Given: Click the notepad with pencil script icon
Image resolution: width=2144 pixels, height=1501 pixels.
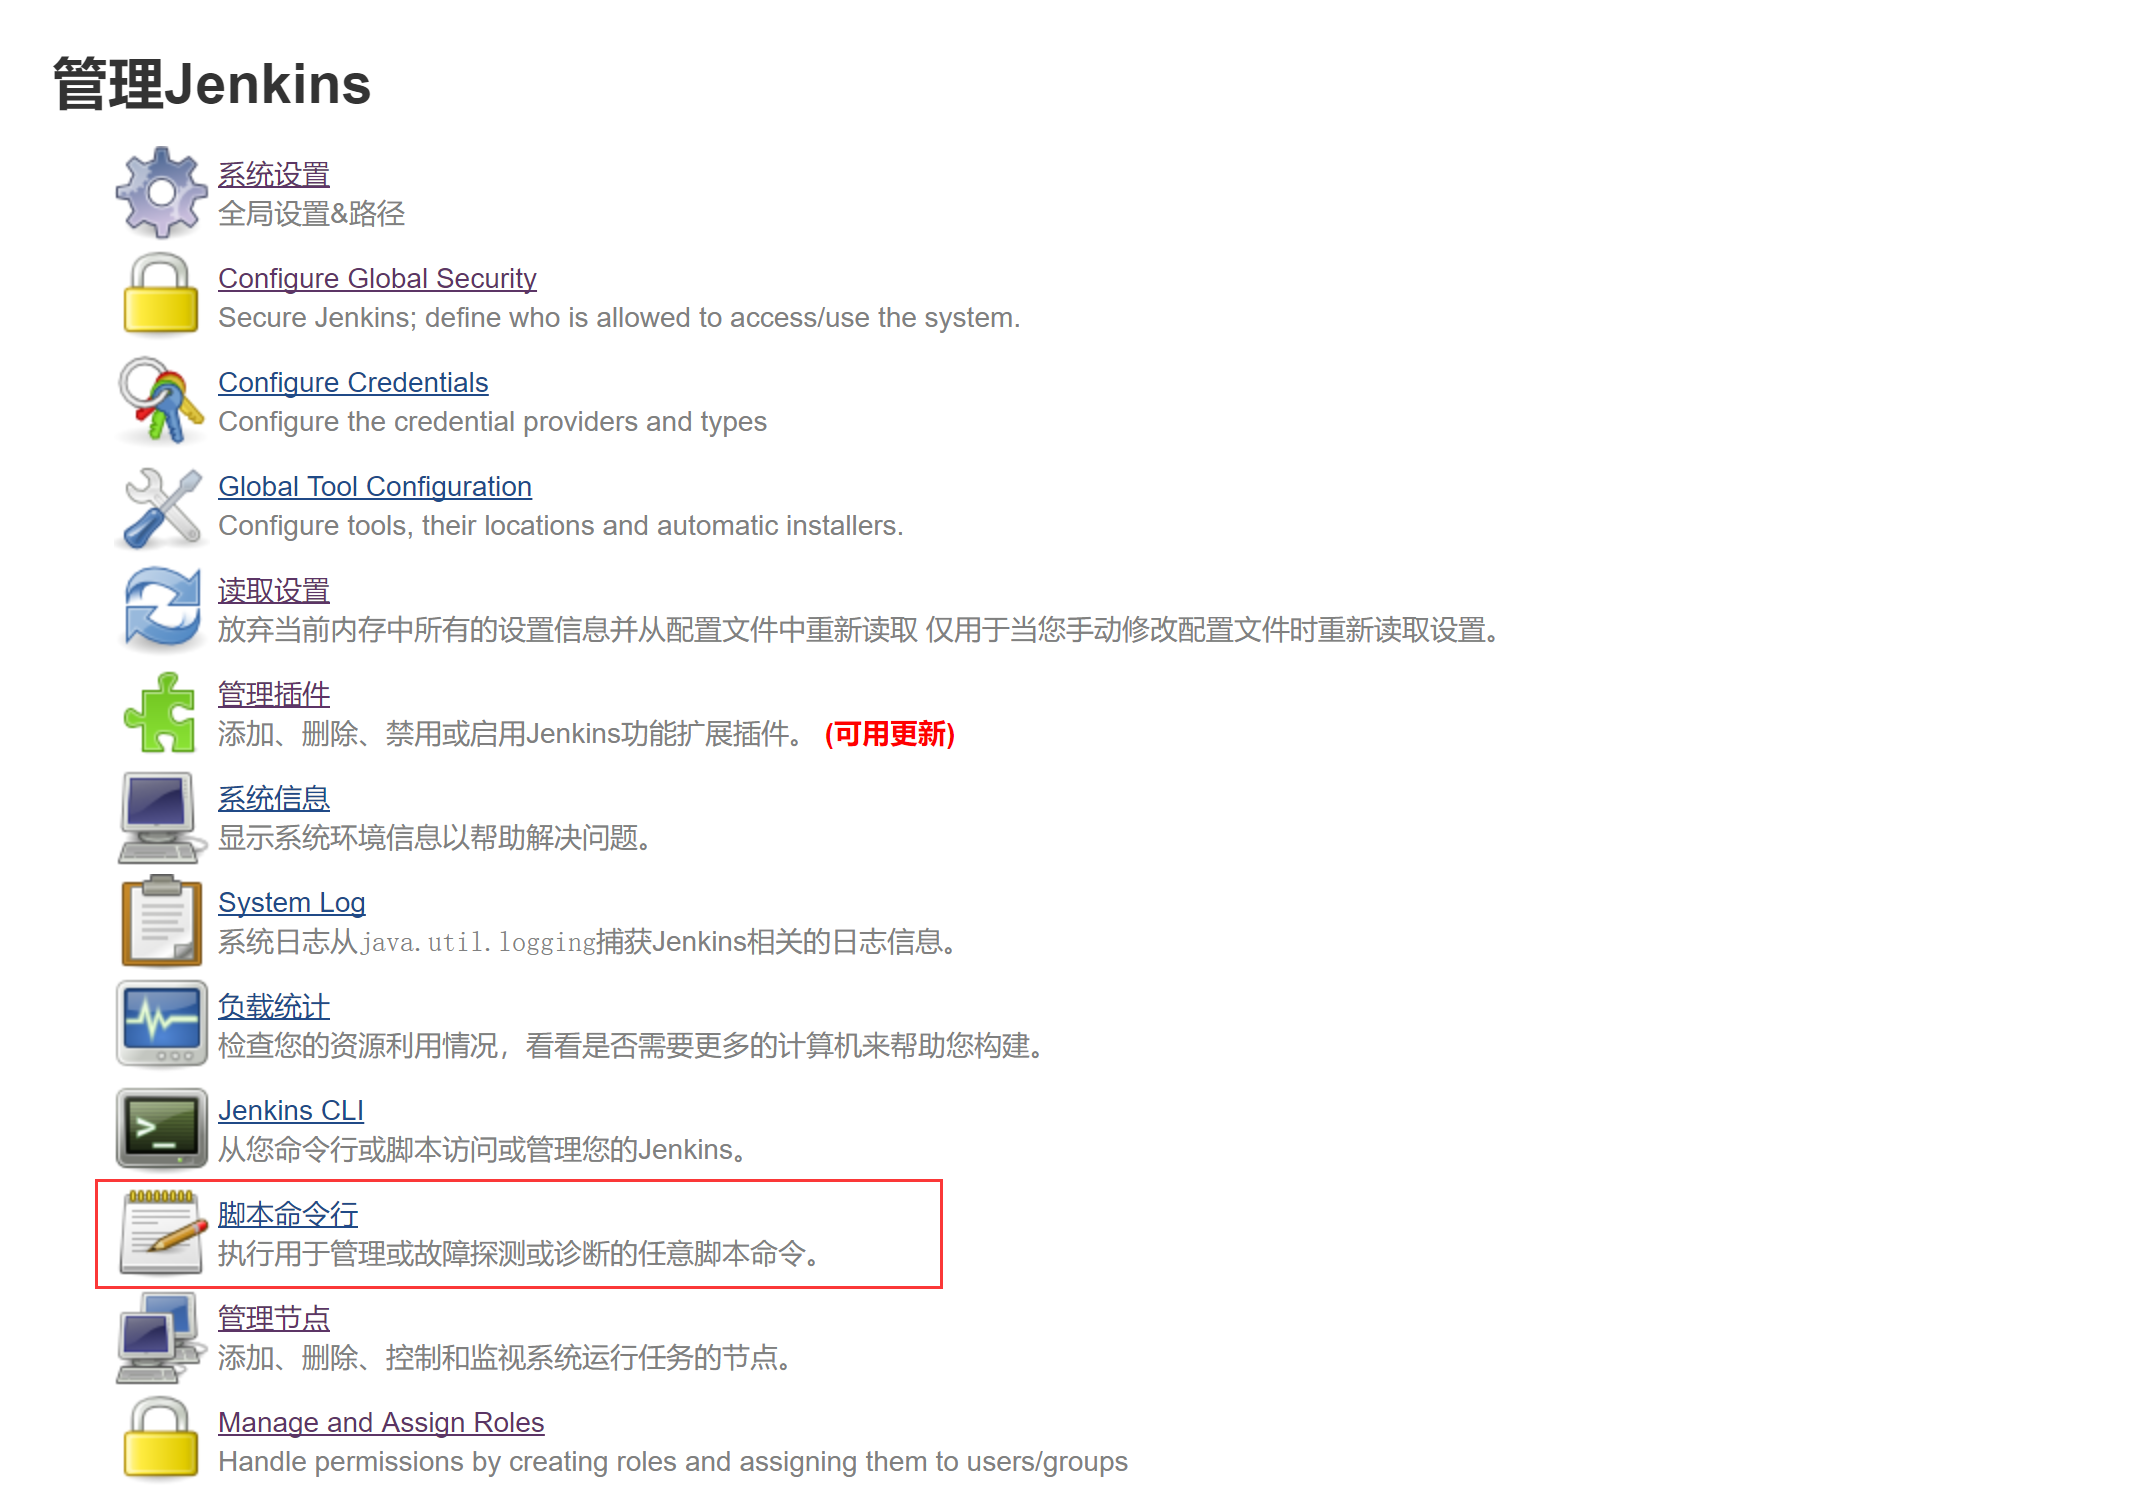Looking at the screenshot, I should pos(161,1232).
